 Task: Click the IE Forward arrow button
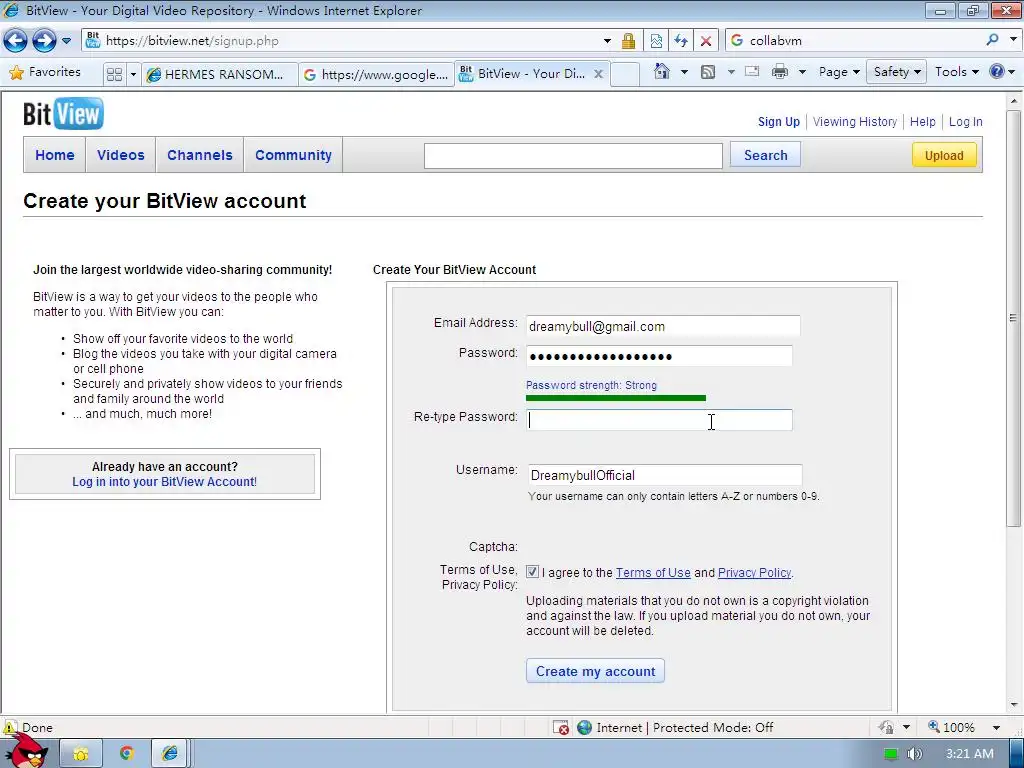point(44,40)
